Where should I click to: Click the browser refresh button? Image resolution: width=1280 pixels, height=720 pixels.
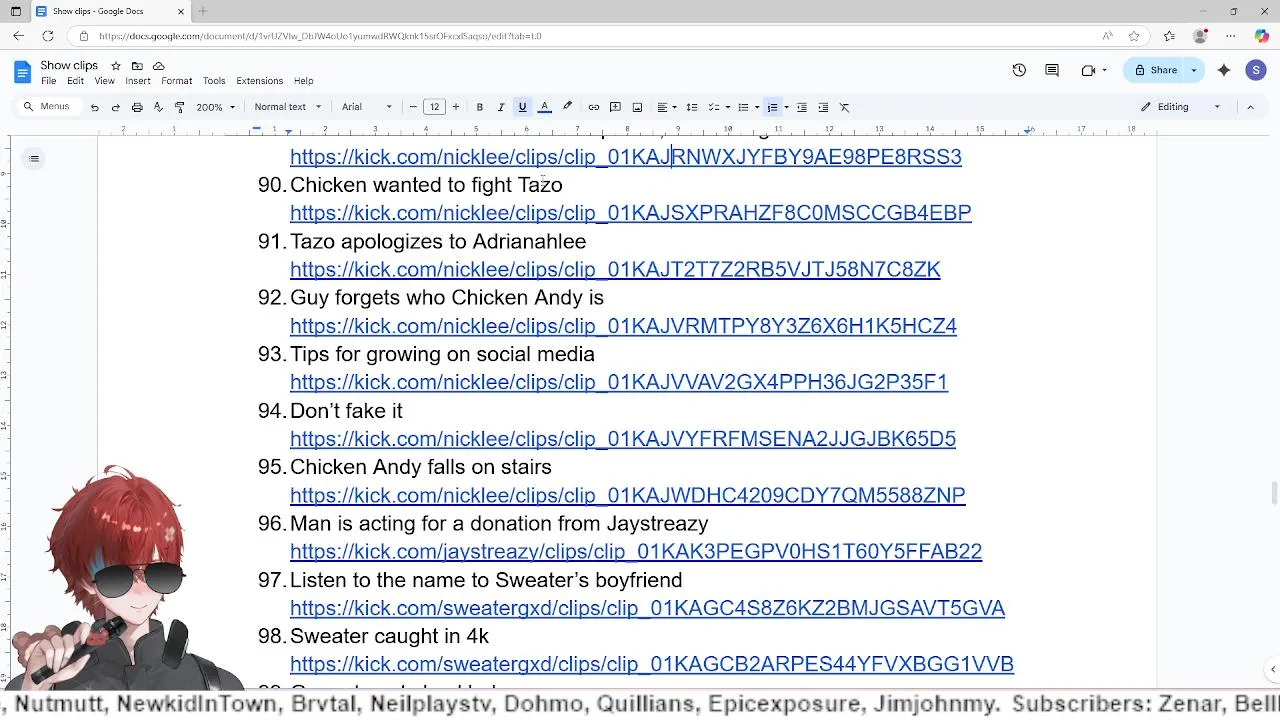47,36
